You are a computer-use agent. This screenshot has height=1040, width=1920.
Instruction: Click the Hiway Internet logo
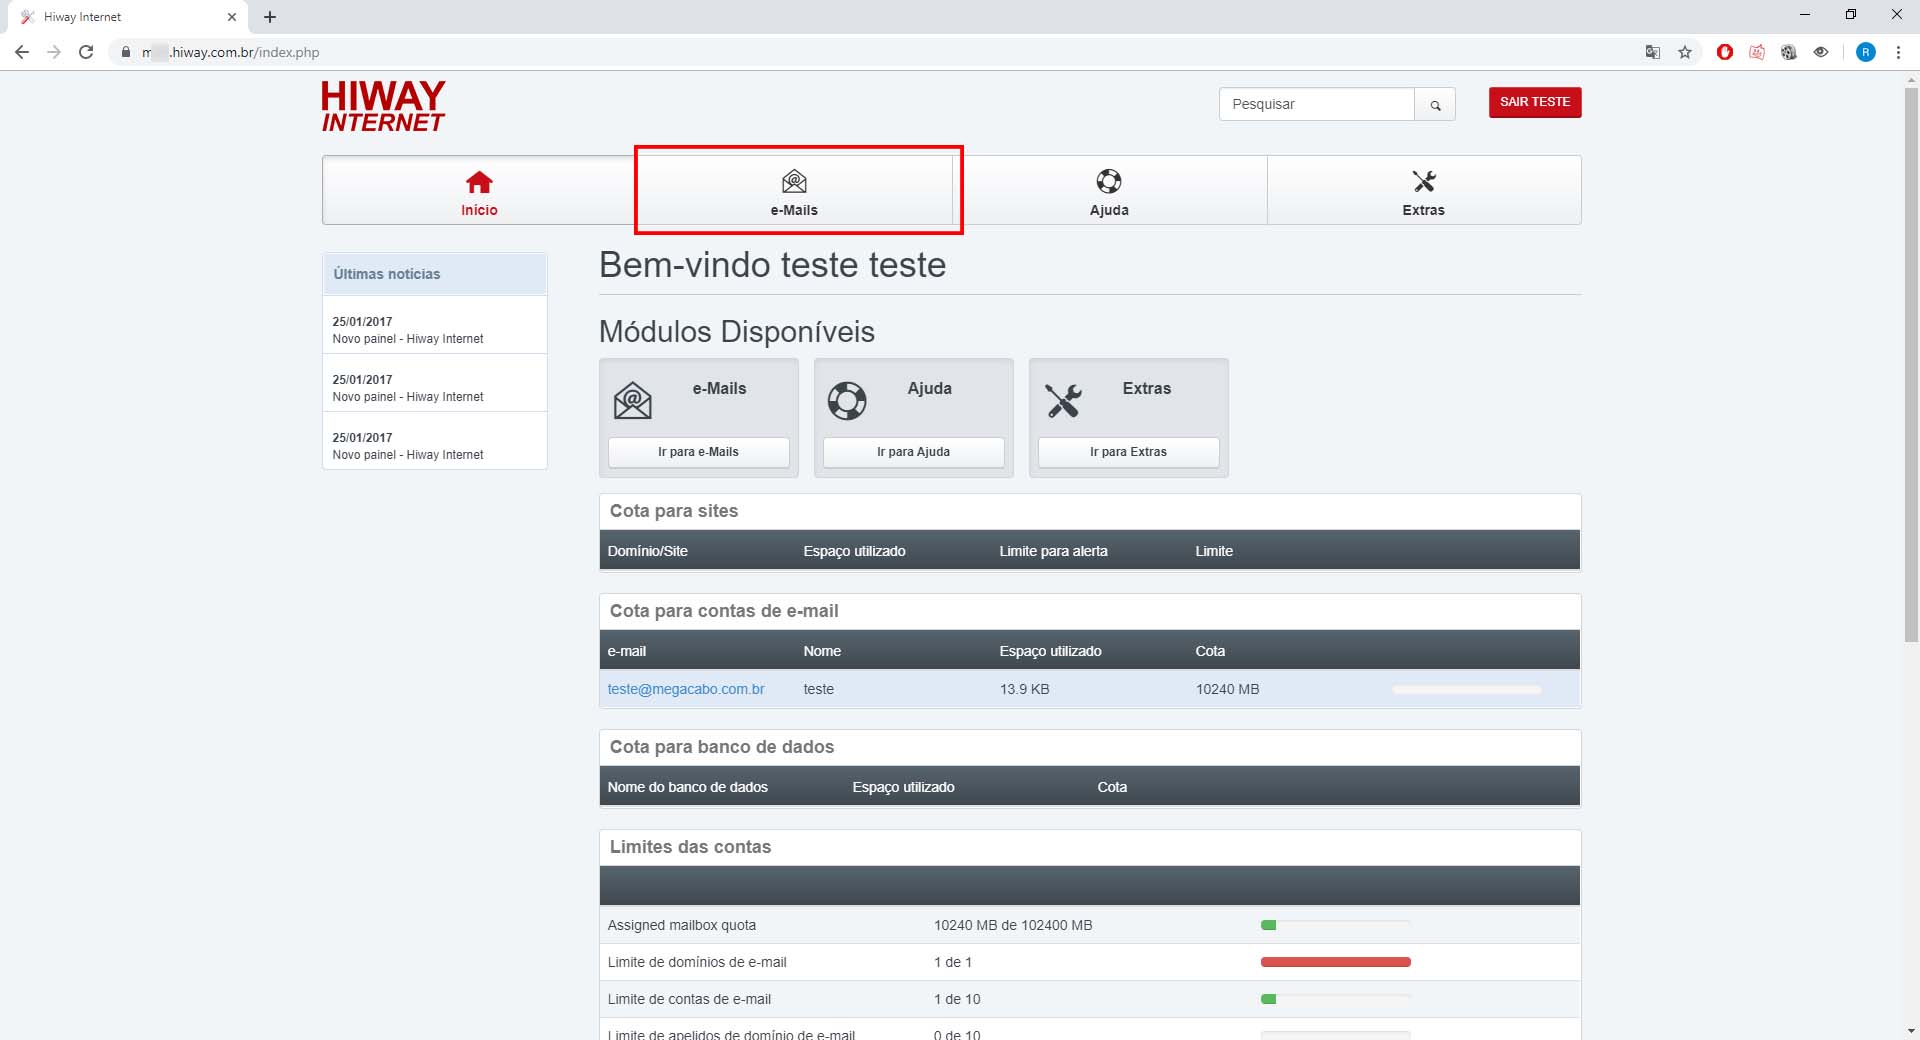click(x=383, y=106)
